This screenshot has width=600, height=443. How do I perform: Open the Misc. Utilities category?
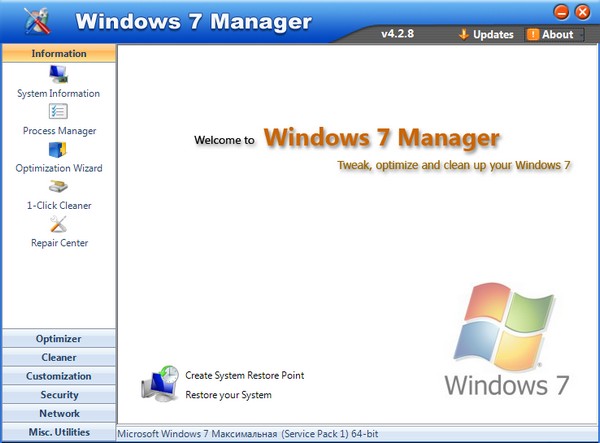point(58,433)
